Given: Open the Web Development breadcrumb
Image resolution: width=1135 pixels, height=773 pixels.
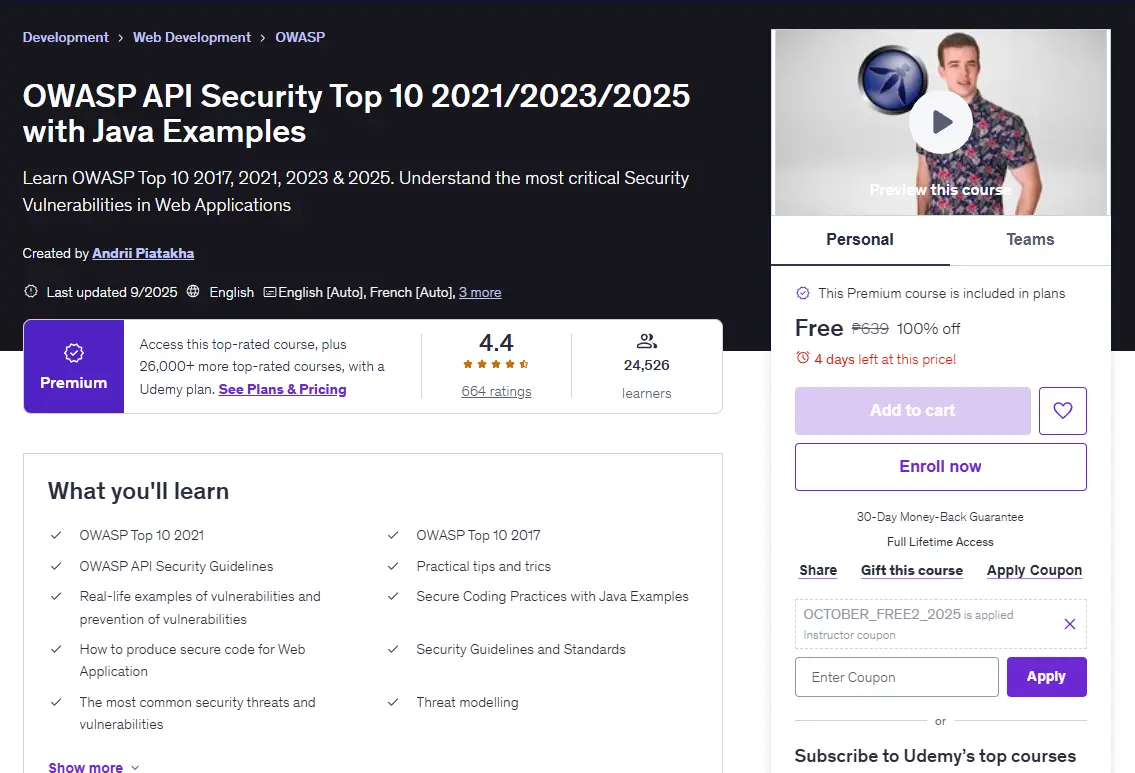Looking at the screenshot, I should click(x=192, y=37).
